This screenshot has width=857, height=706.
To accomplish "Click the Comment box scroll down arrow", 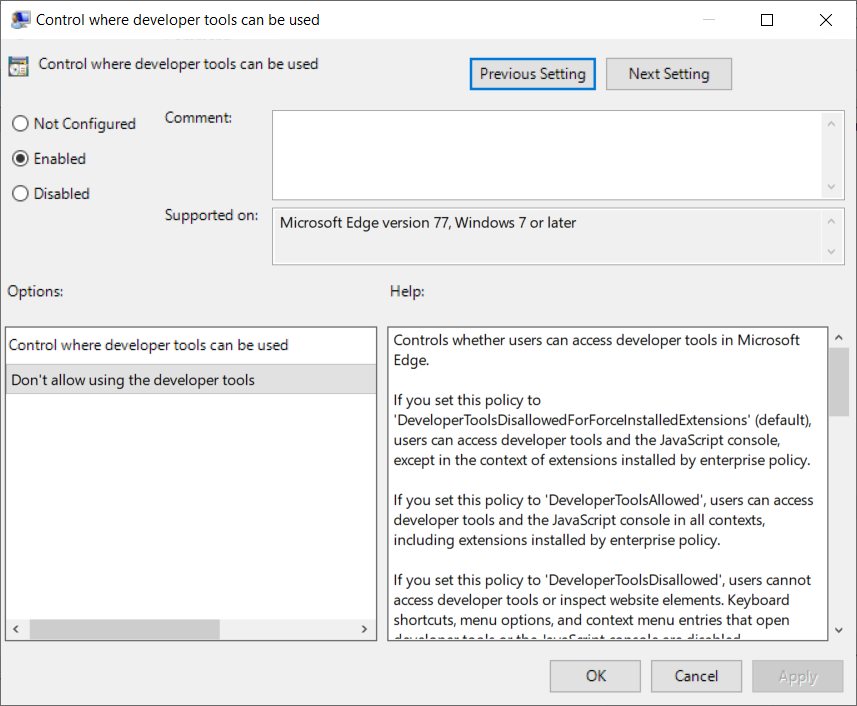I will 831,187.
